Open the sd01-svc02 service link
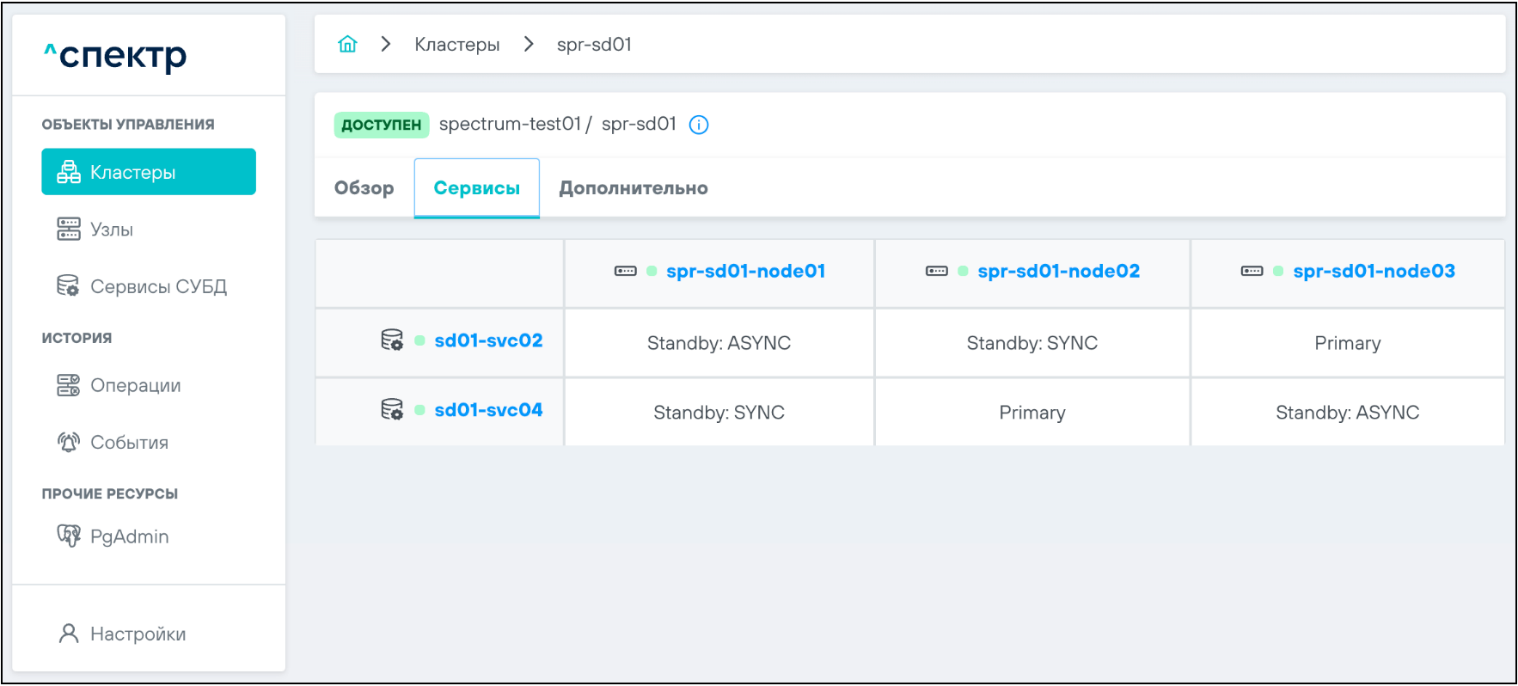Screen dimensions: 1518x686 [x=488, y=341]
